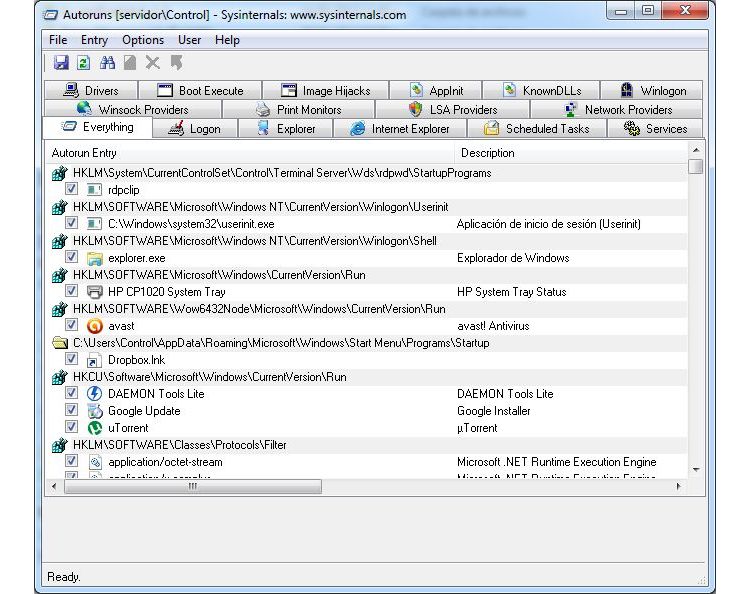Open the Print Monitors tab
The width and height of the screenshot is (750, 594).
click(298, 110)
